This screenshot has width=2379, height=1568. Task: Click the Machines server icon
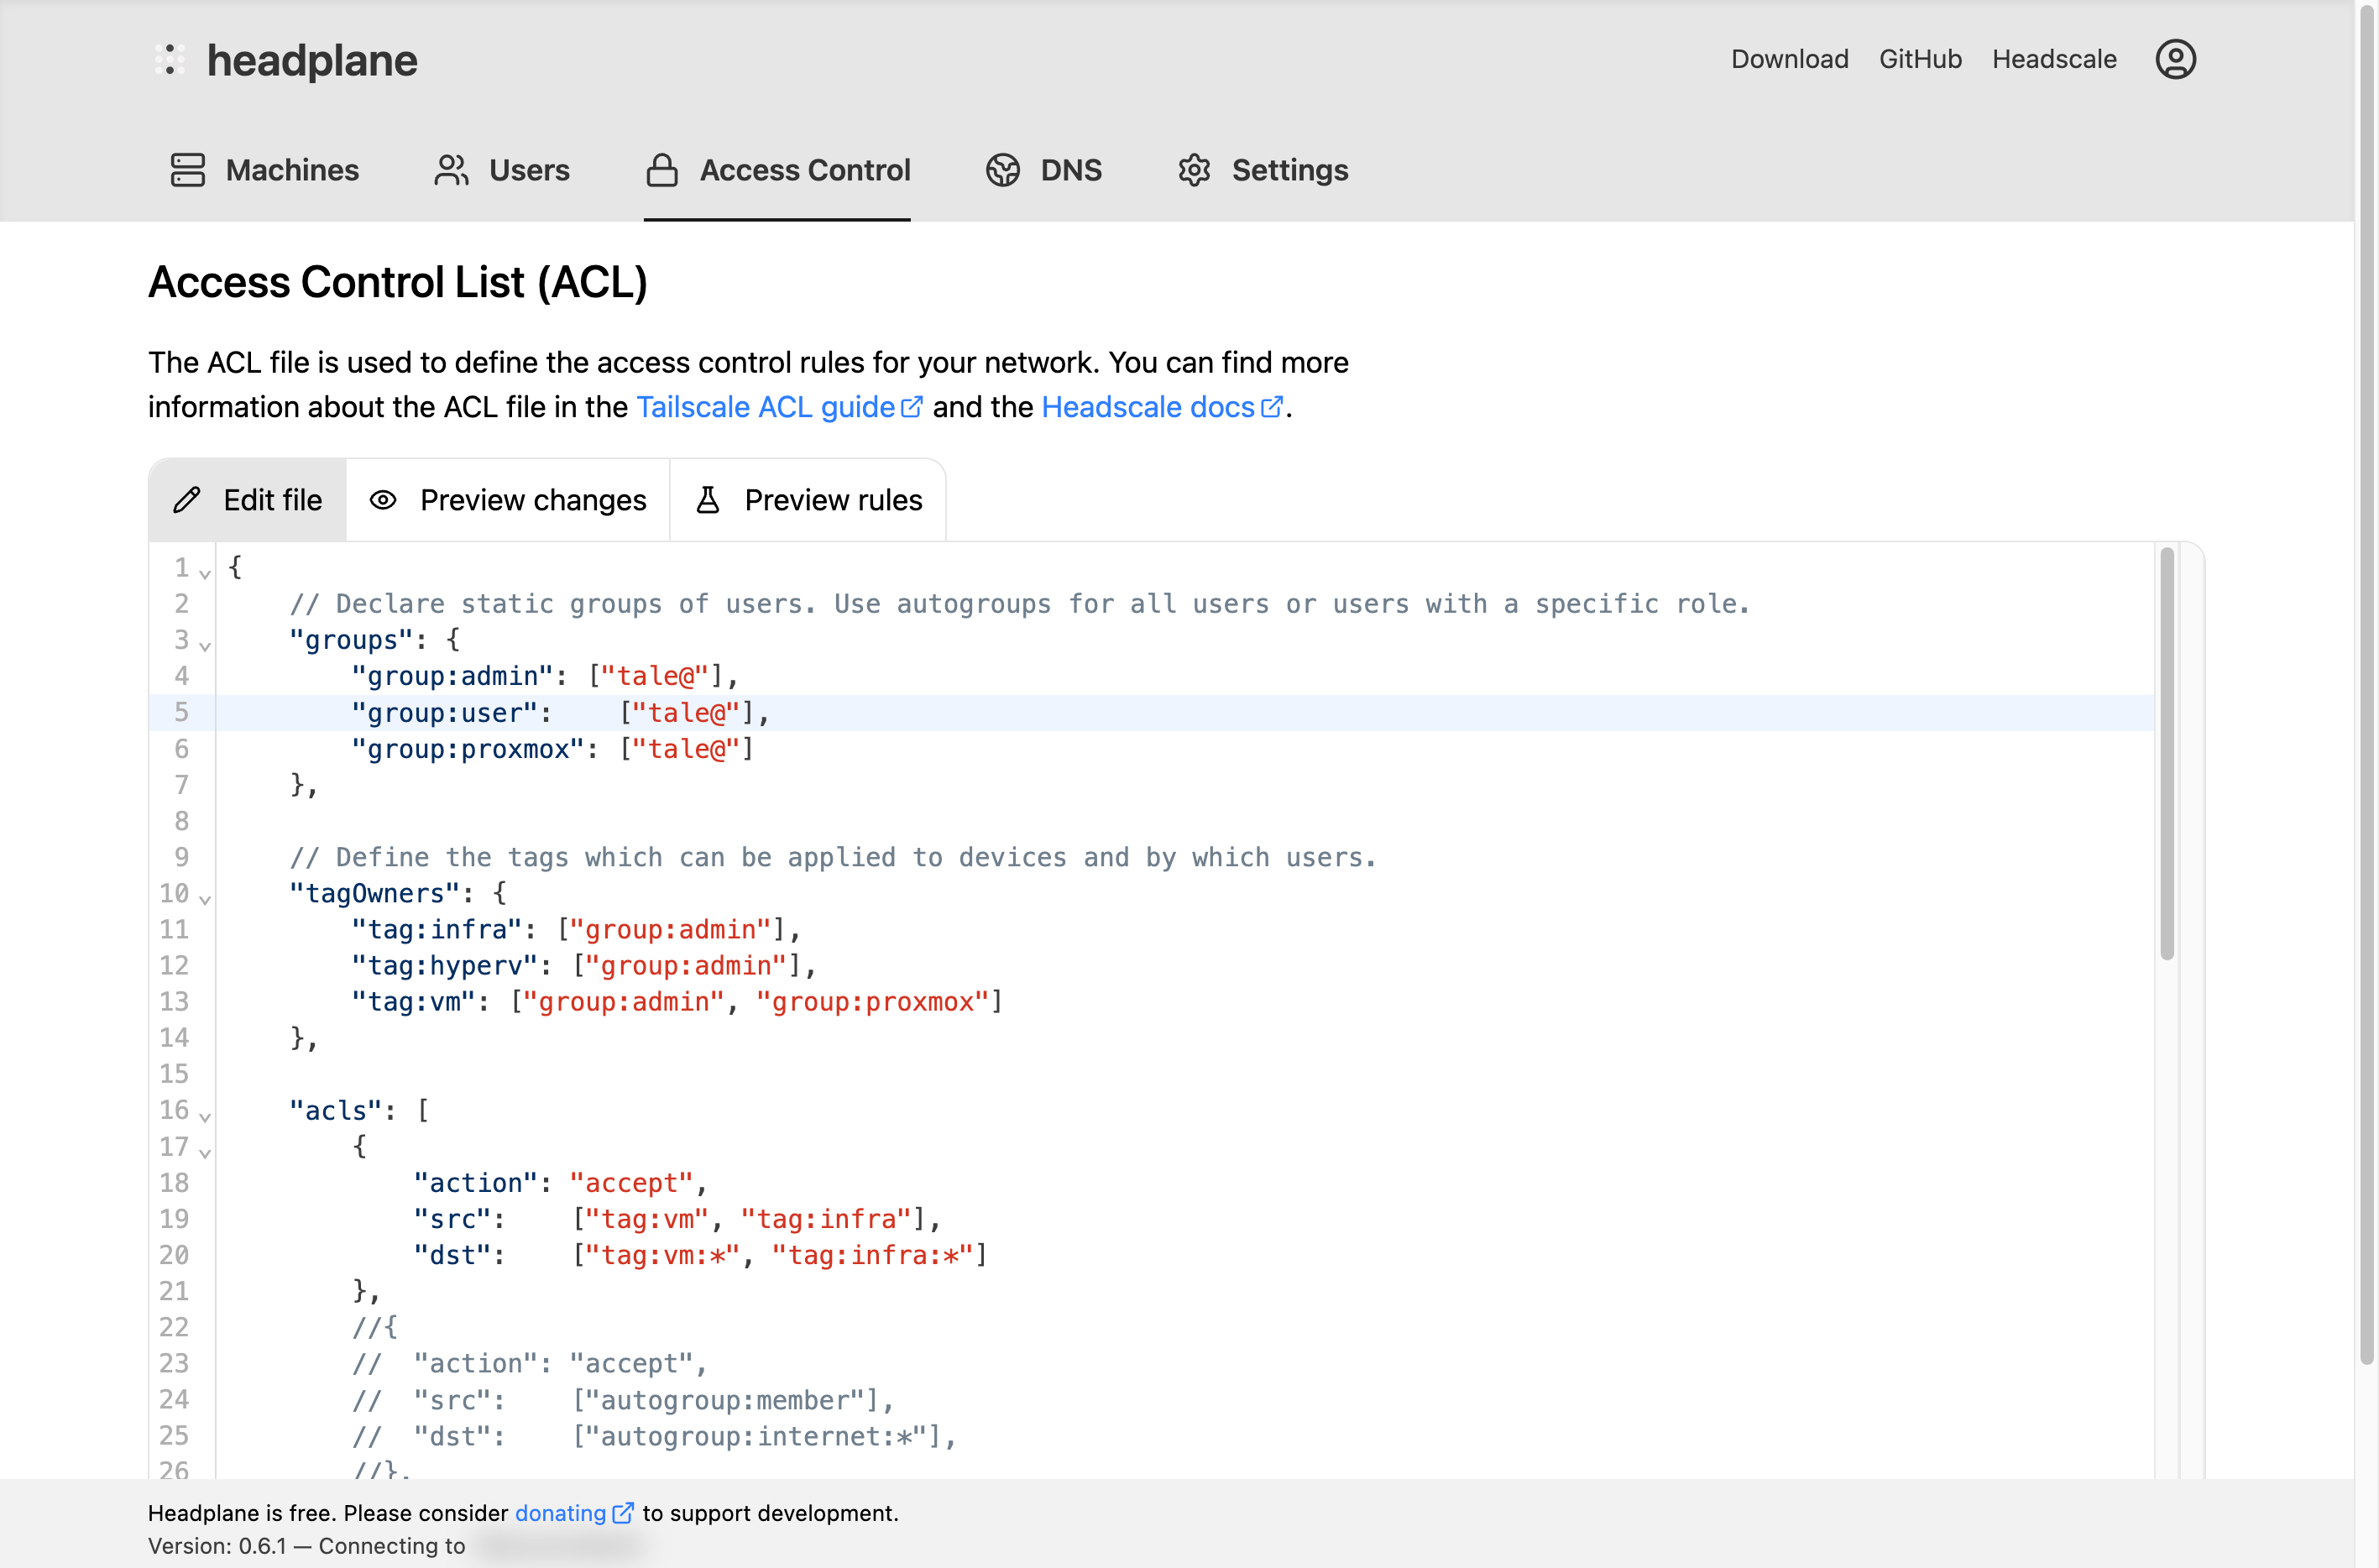188,170
